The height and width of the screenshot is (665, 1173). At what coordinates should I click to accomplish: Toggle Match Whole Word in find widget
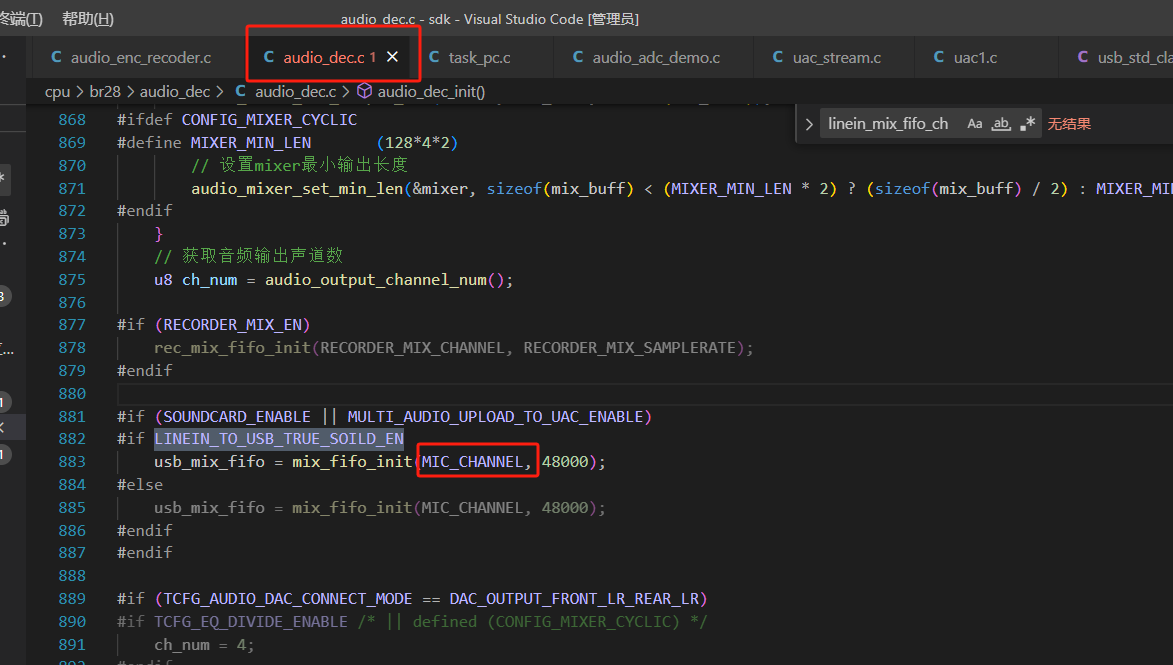pyautogui.click(x=1001, y=123)
